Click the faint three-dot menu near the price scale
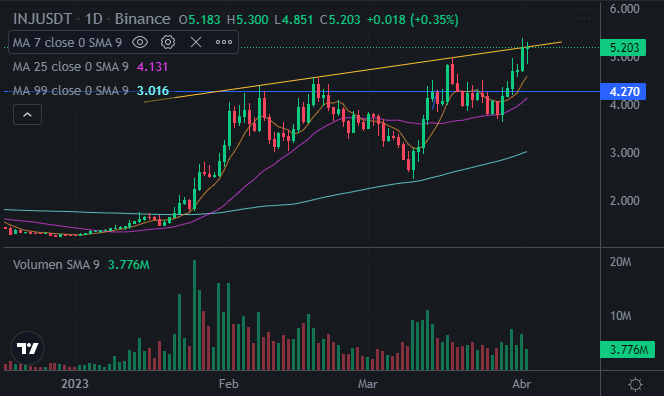This screenshot has height=396, width=664. click(584, 19)
